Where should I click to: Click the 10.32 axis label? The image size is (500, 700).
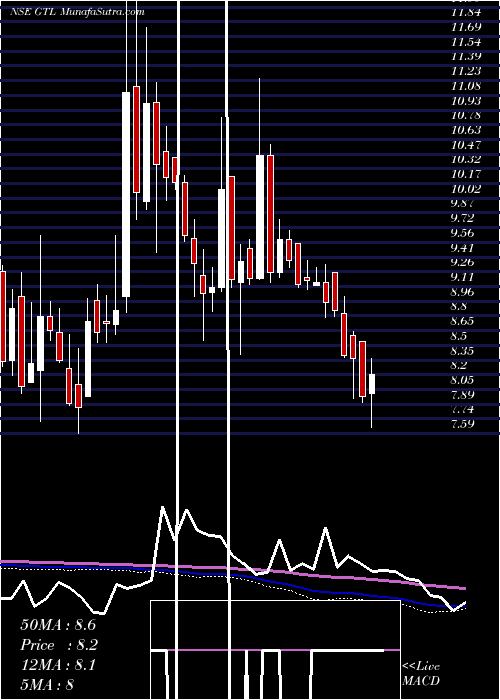466,159
